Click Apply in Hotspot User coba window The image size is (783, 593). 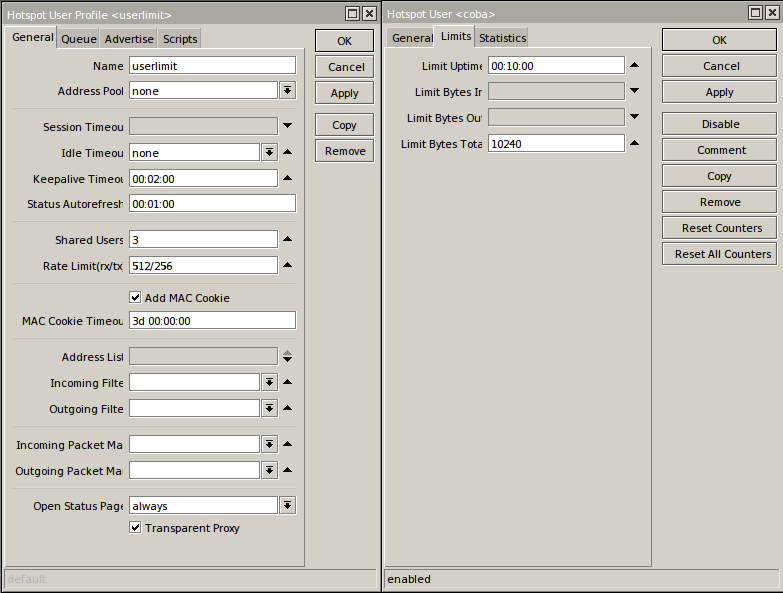point(719,92)
